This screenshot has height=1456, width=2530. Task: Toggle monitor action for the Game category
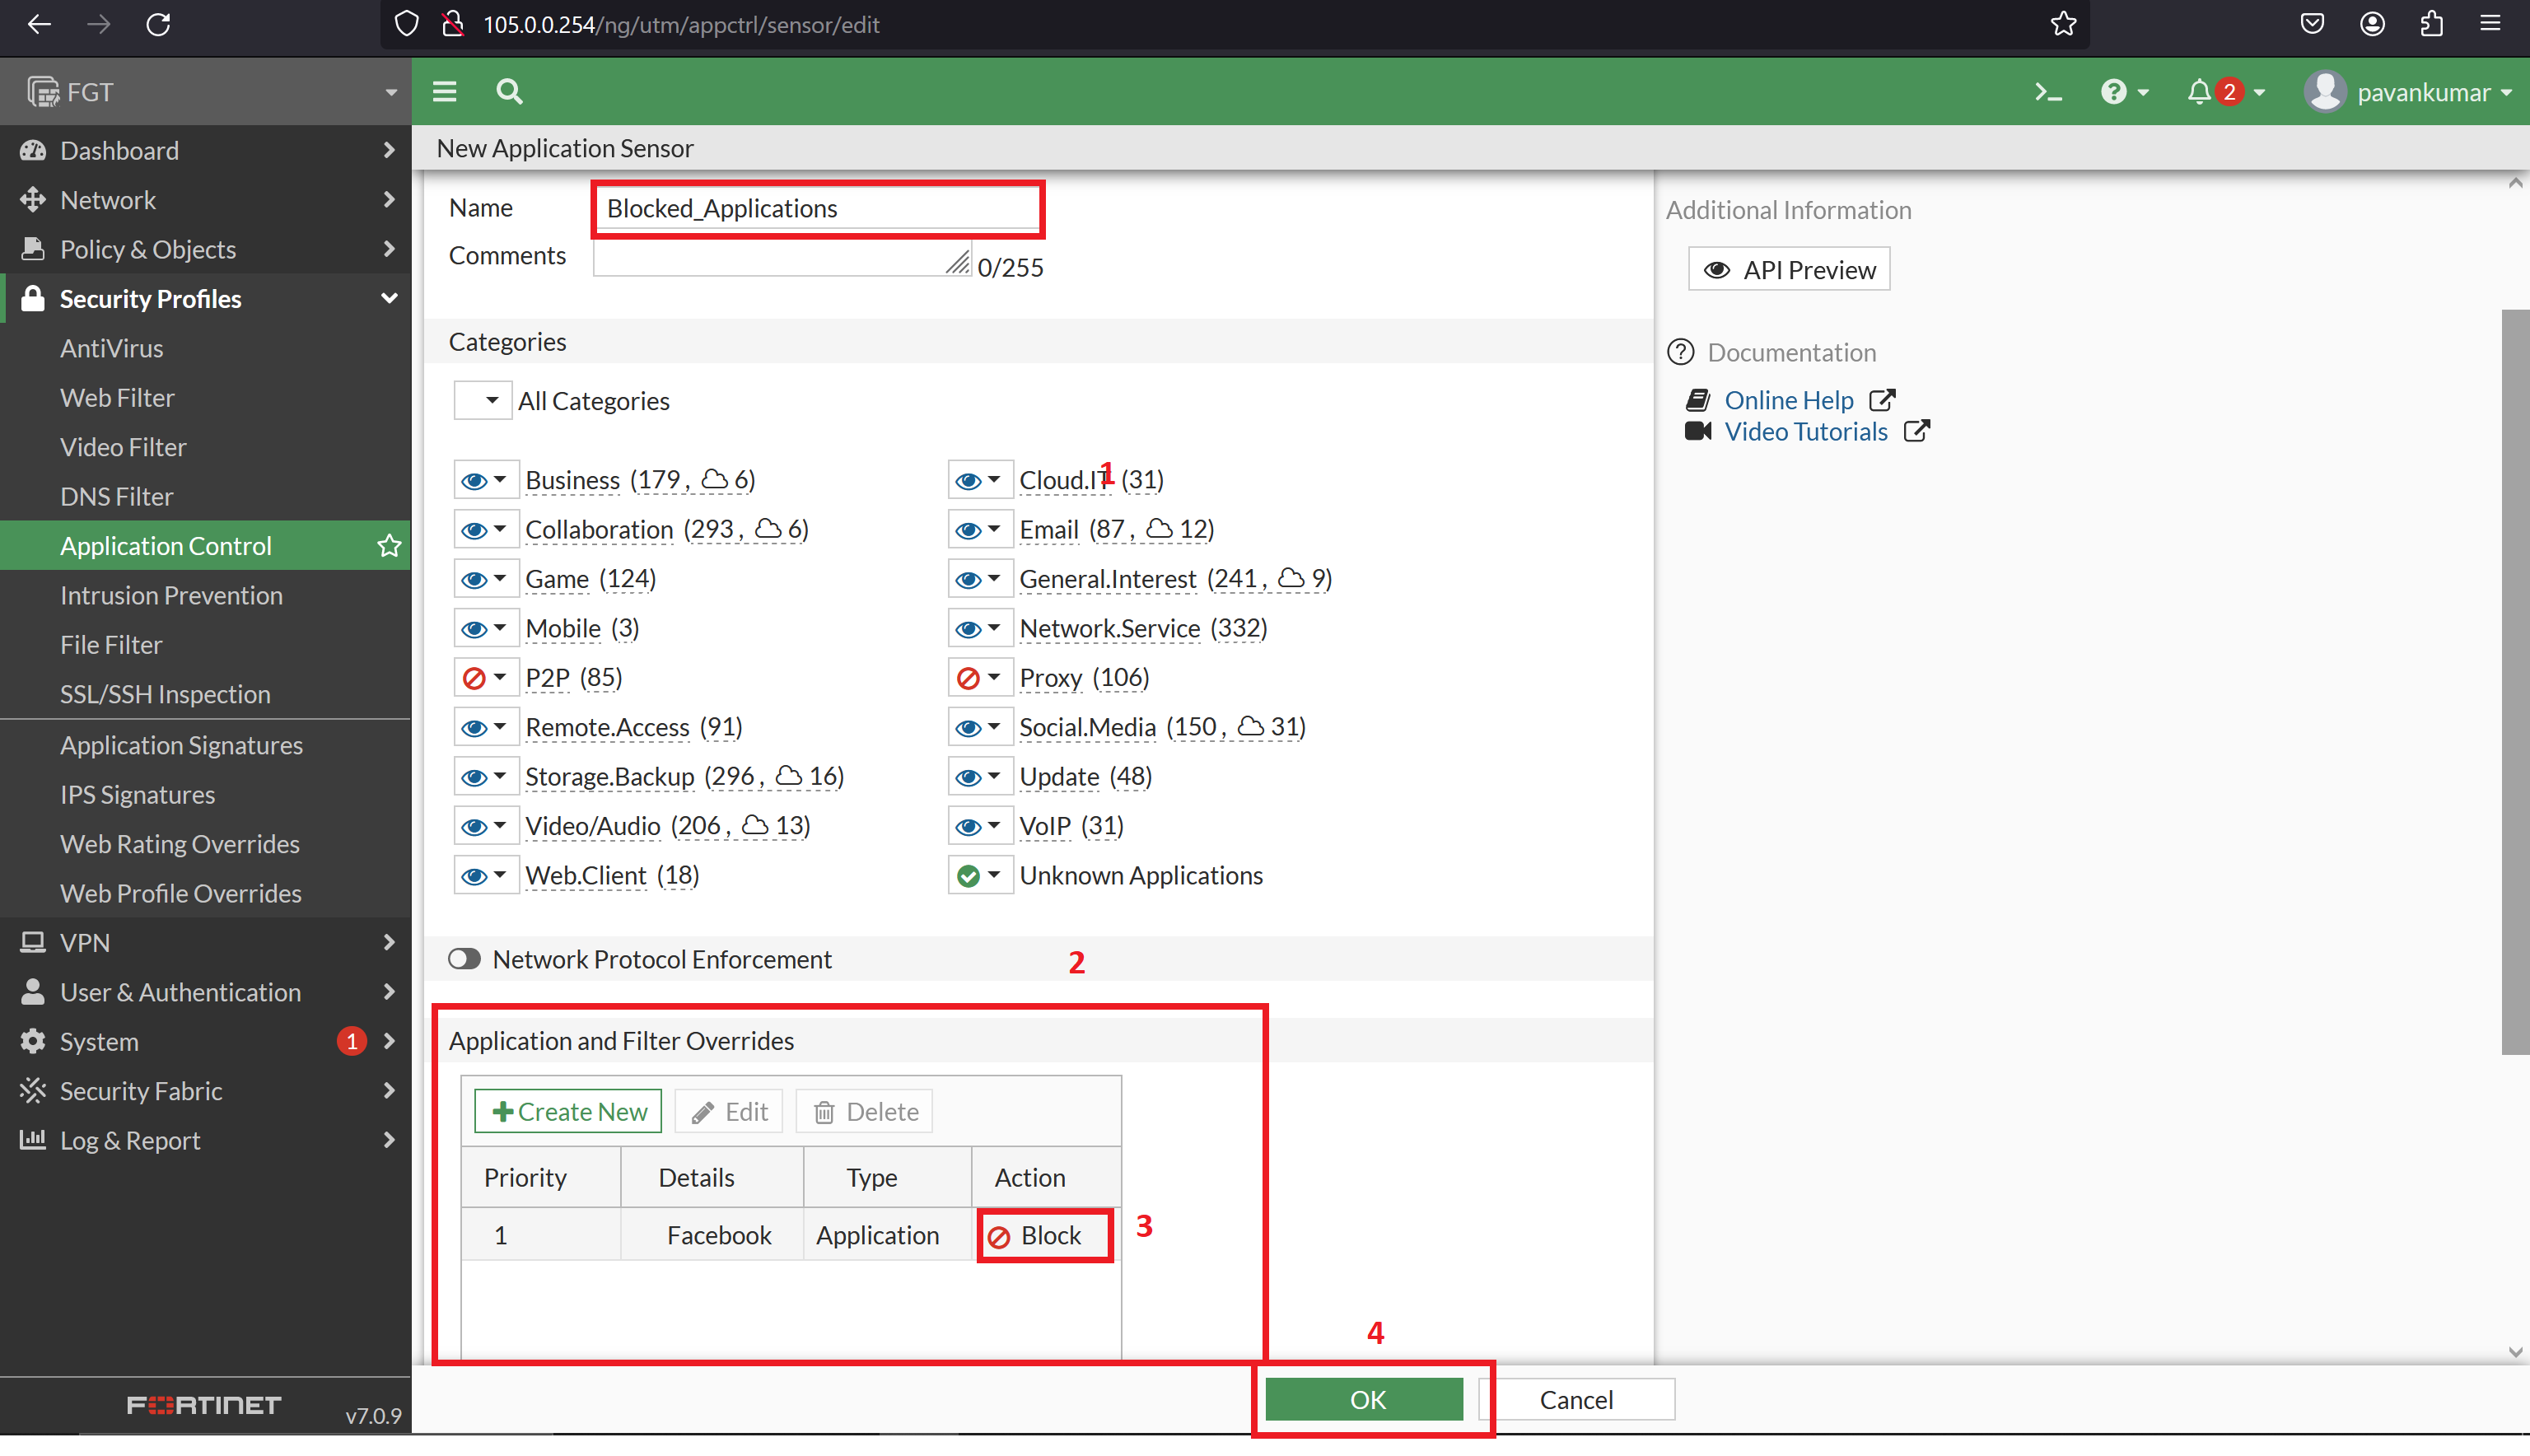(476, 578)
